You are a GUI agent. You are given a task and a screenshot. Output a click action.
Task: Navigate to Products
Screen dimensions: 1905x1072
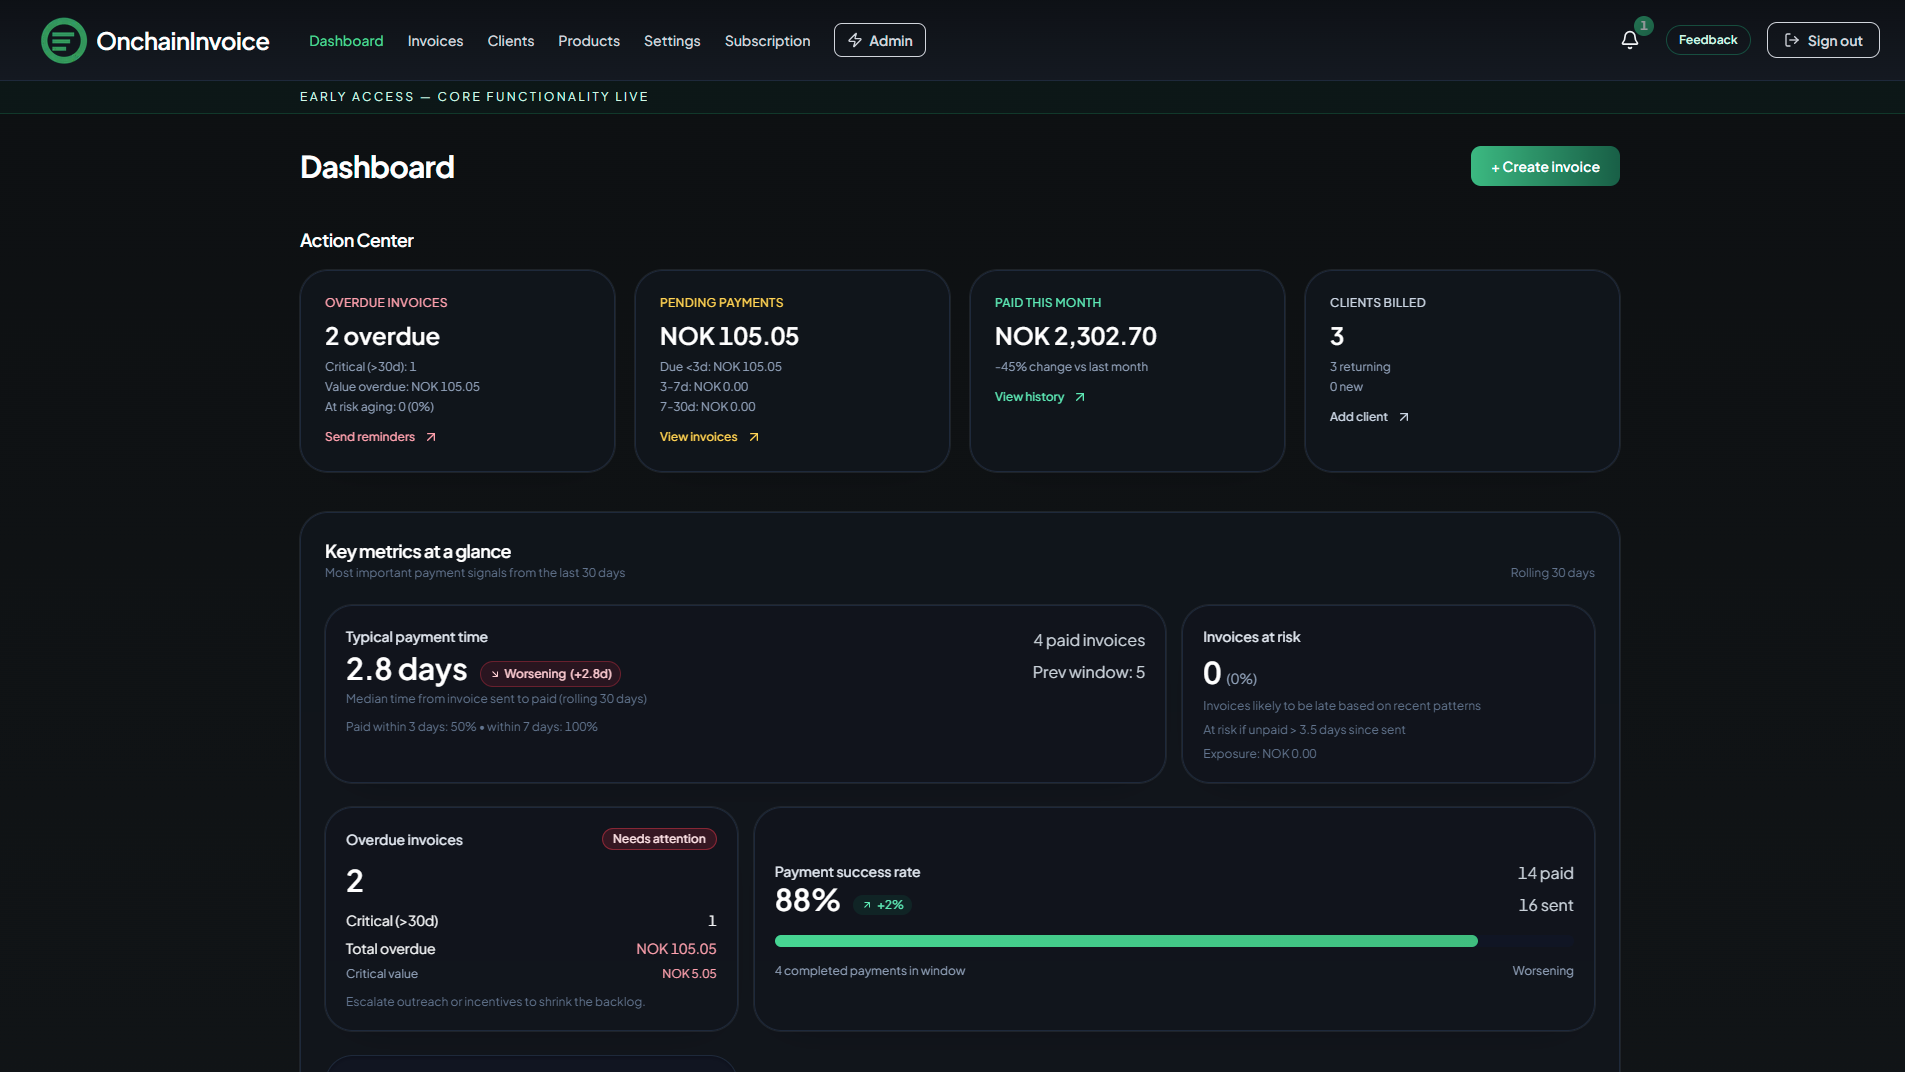coord(589,41)
